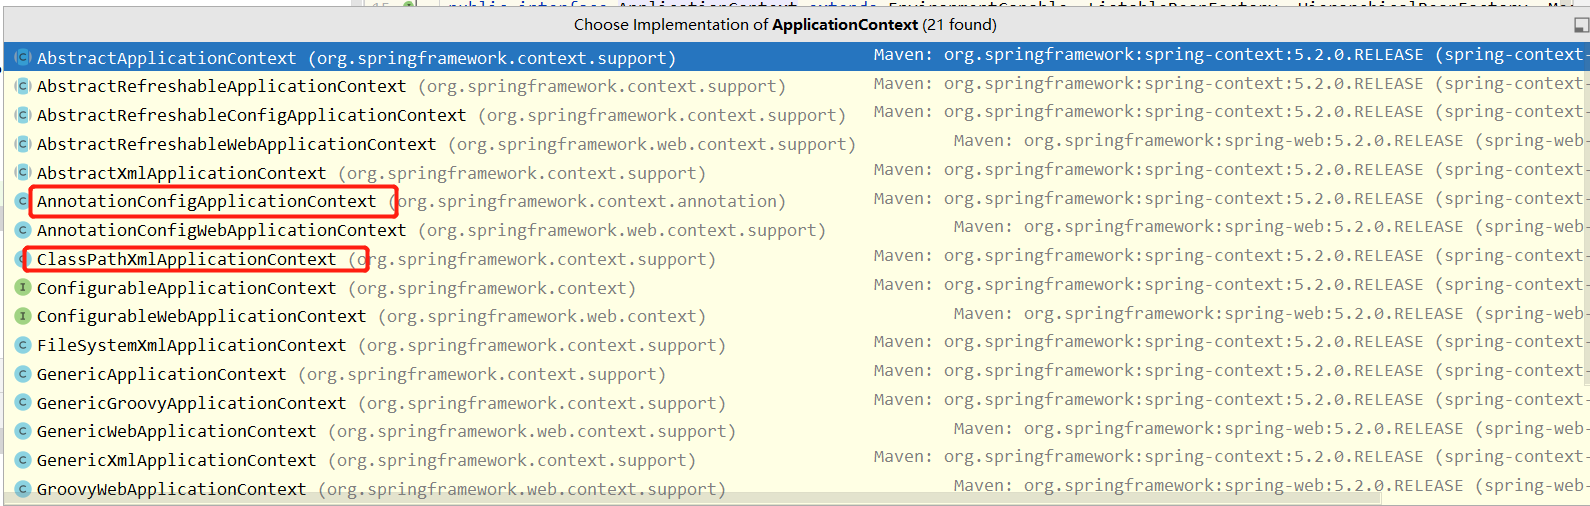The image size is (1590, 506).
Task: Select GenericXmlApplicationContext implementation
Action: (176, 461)
